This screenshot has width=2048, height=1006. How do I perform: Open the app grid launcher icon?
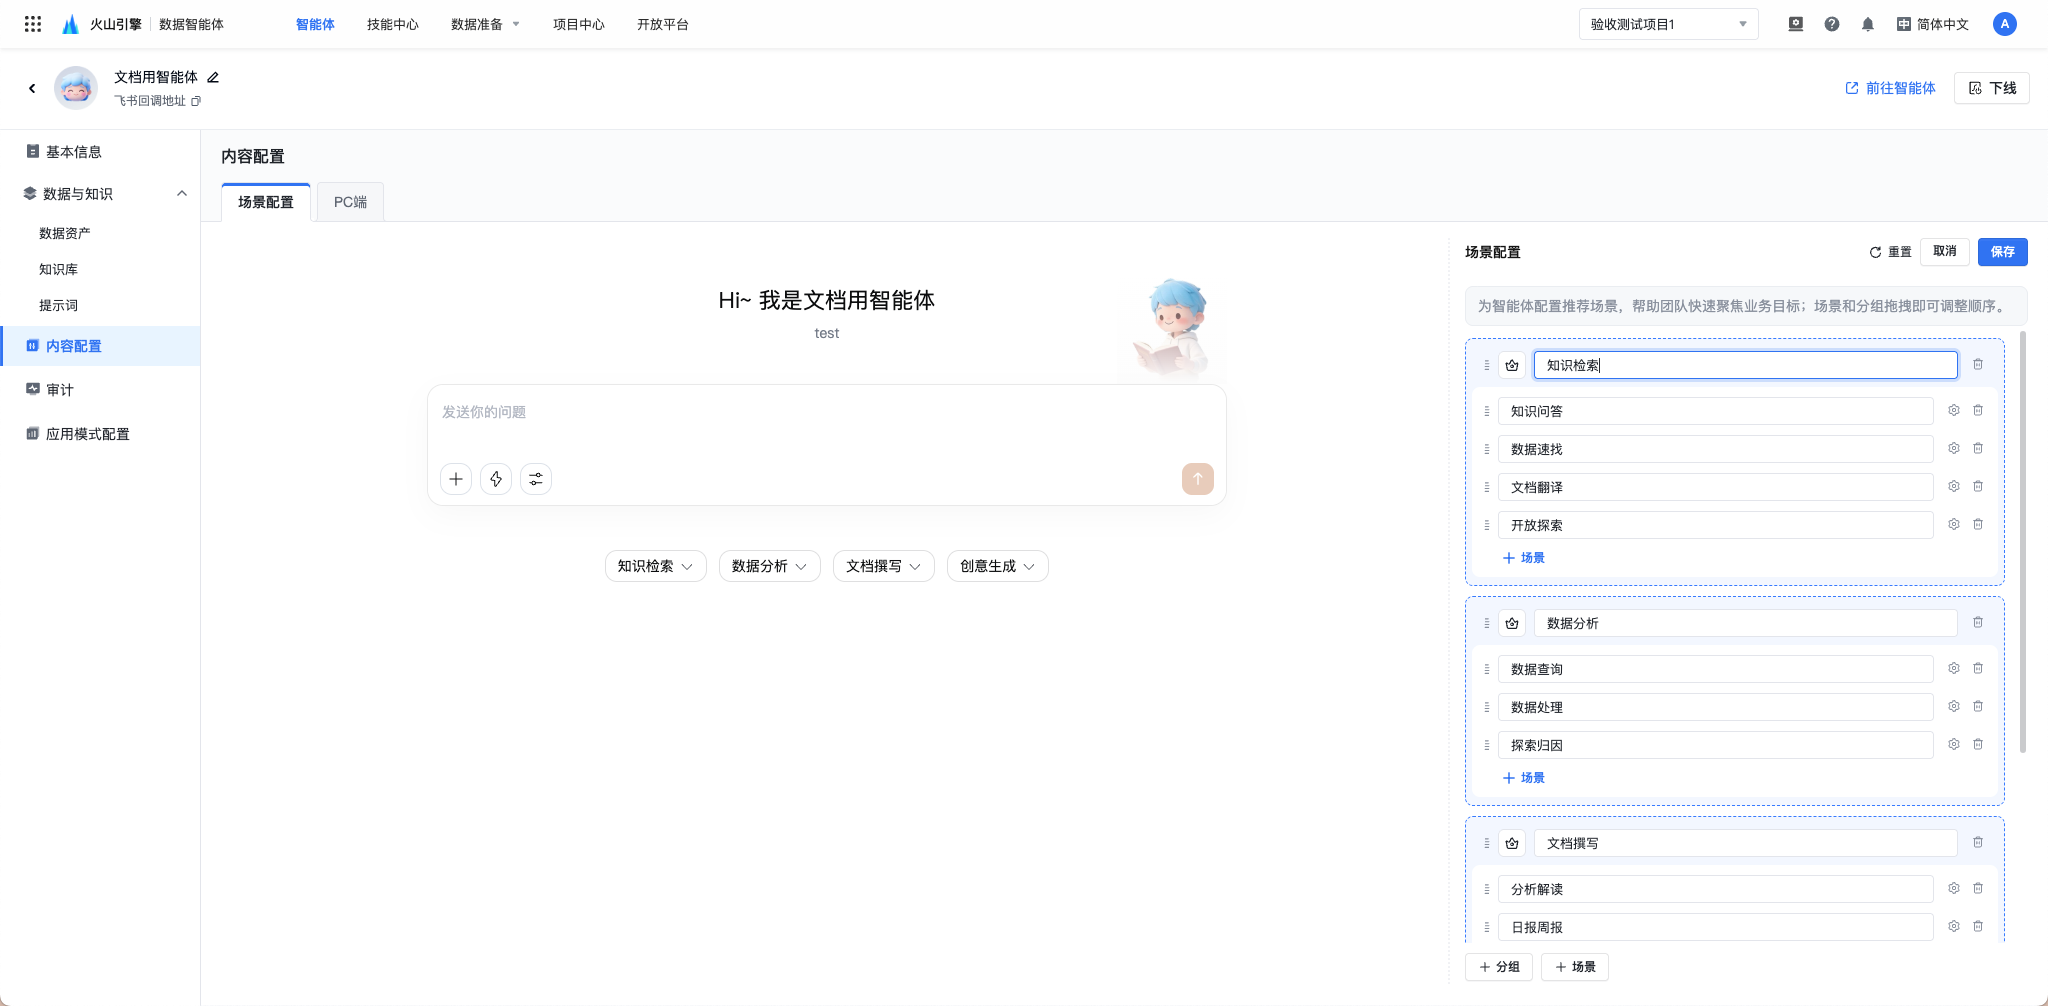33,24
